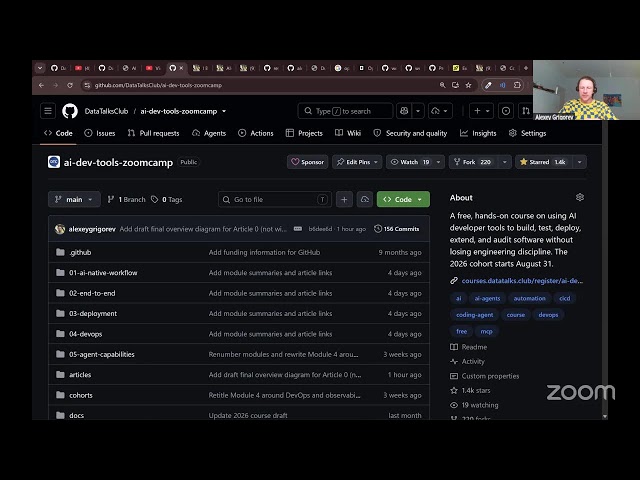Image resolution: width=640 pixels, height=480 pixels.
Task: Open the main branch selector
Action: (x=74, y=200)
